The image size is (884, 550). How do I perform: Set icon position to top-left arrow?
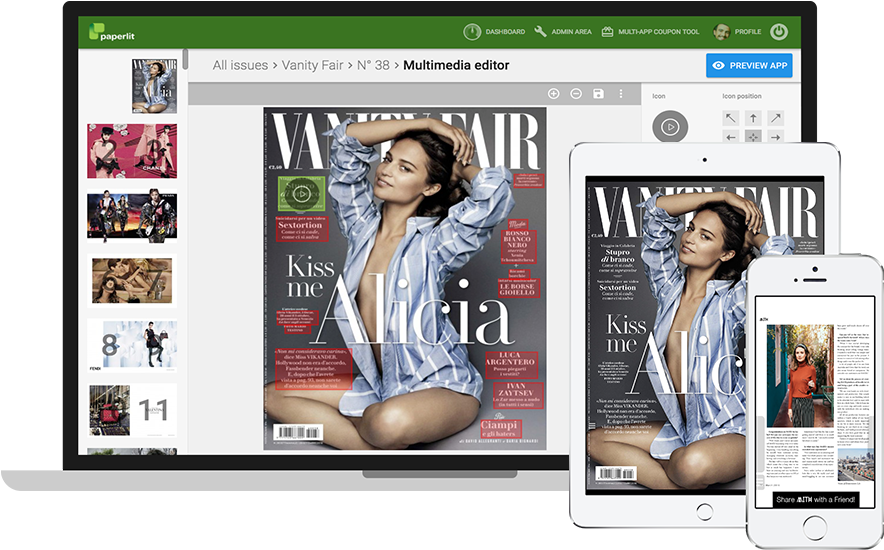click(730, 118)
